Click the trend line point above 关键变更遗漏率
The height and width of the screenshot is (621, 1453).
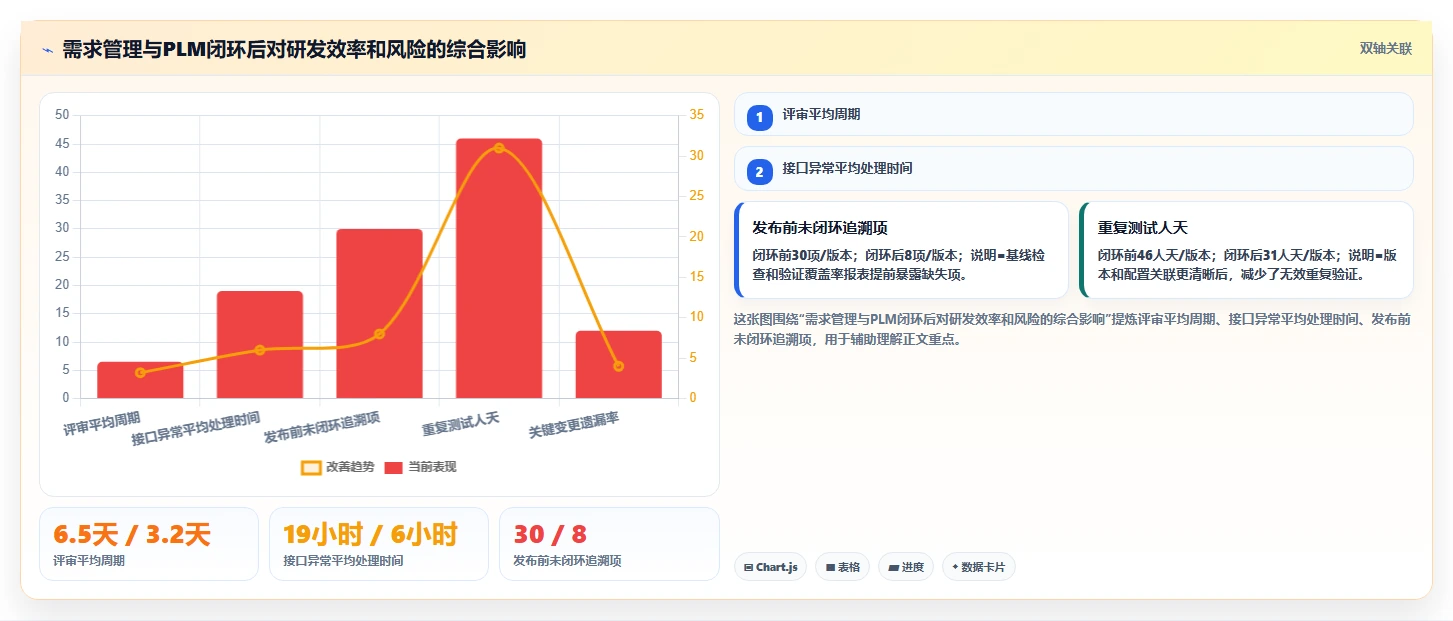618,366
